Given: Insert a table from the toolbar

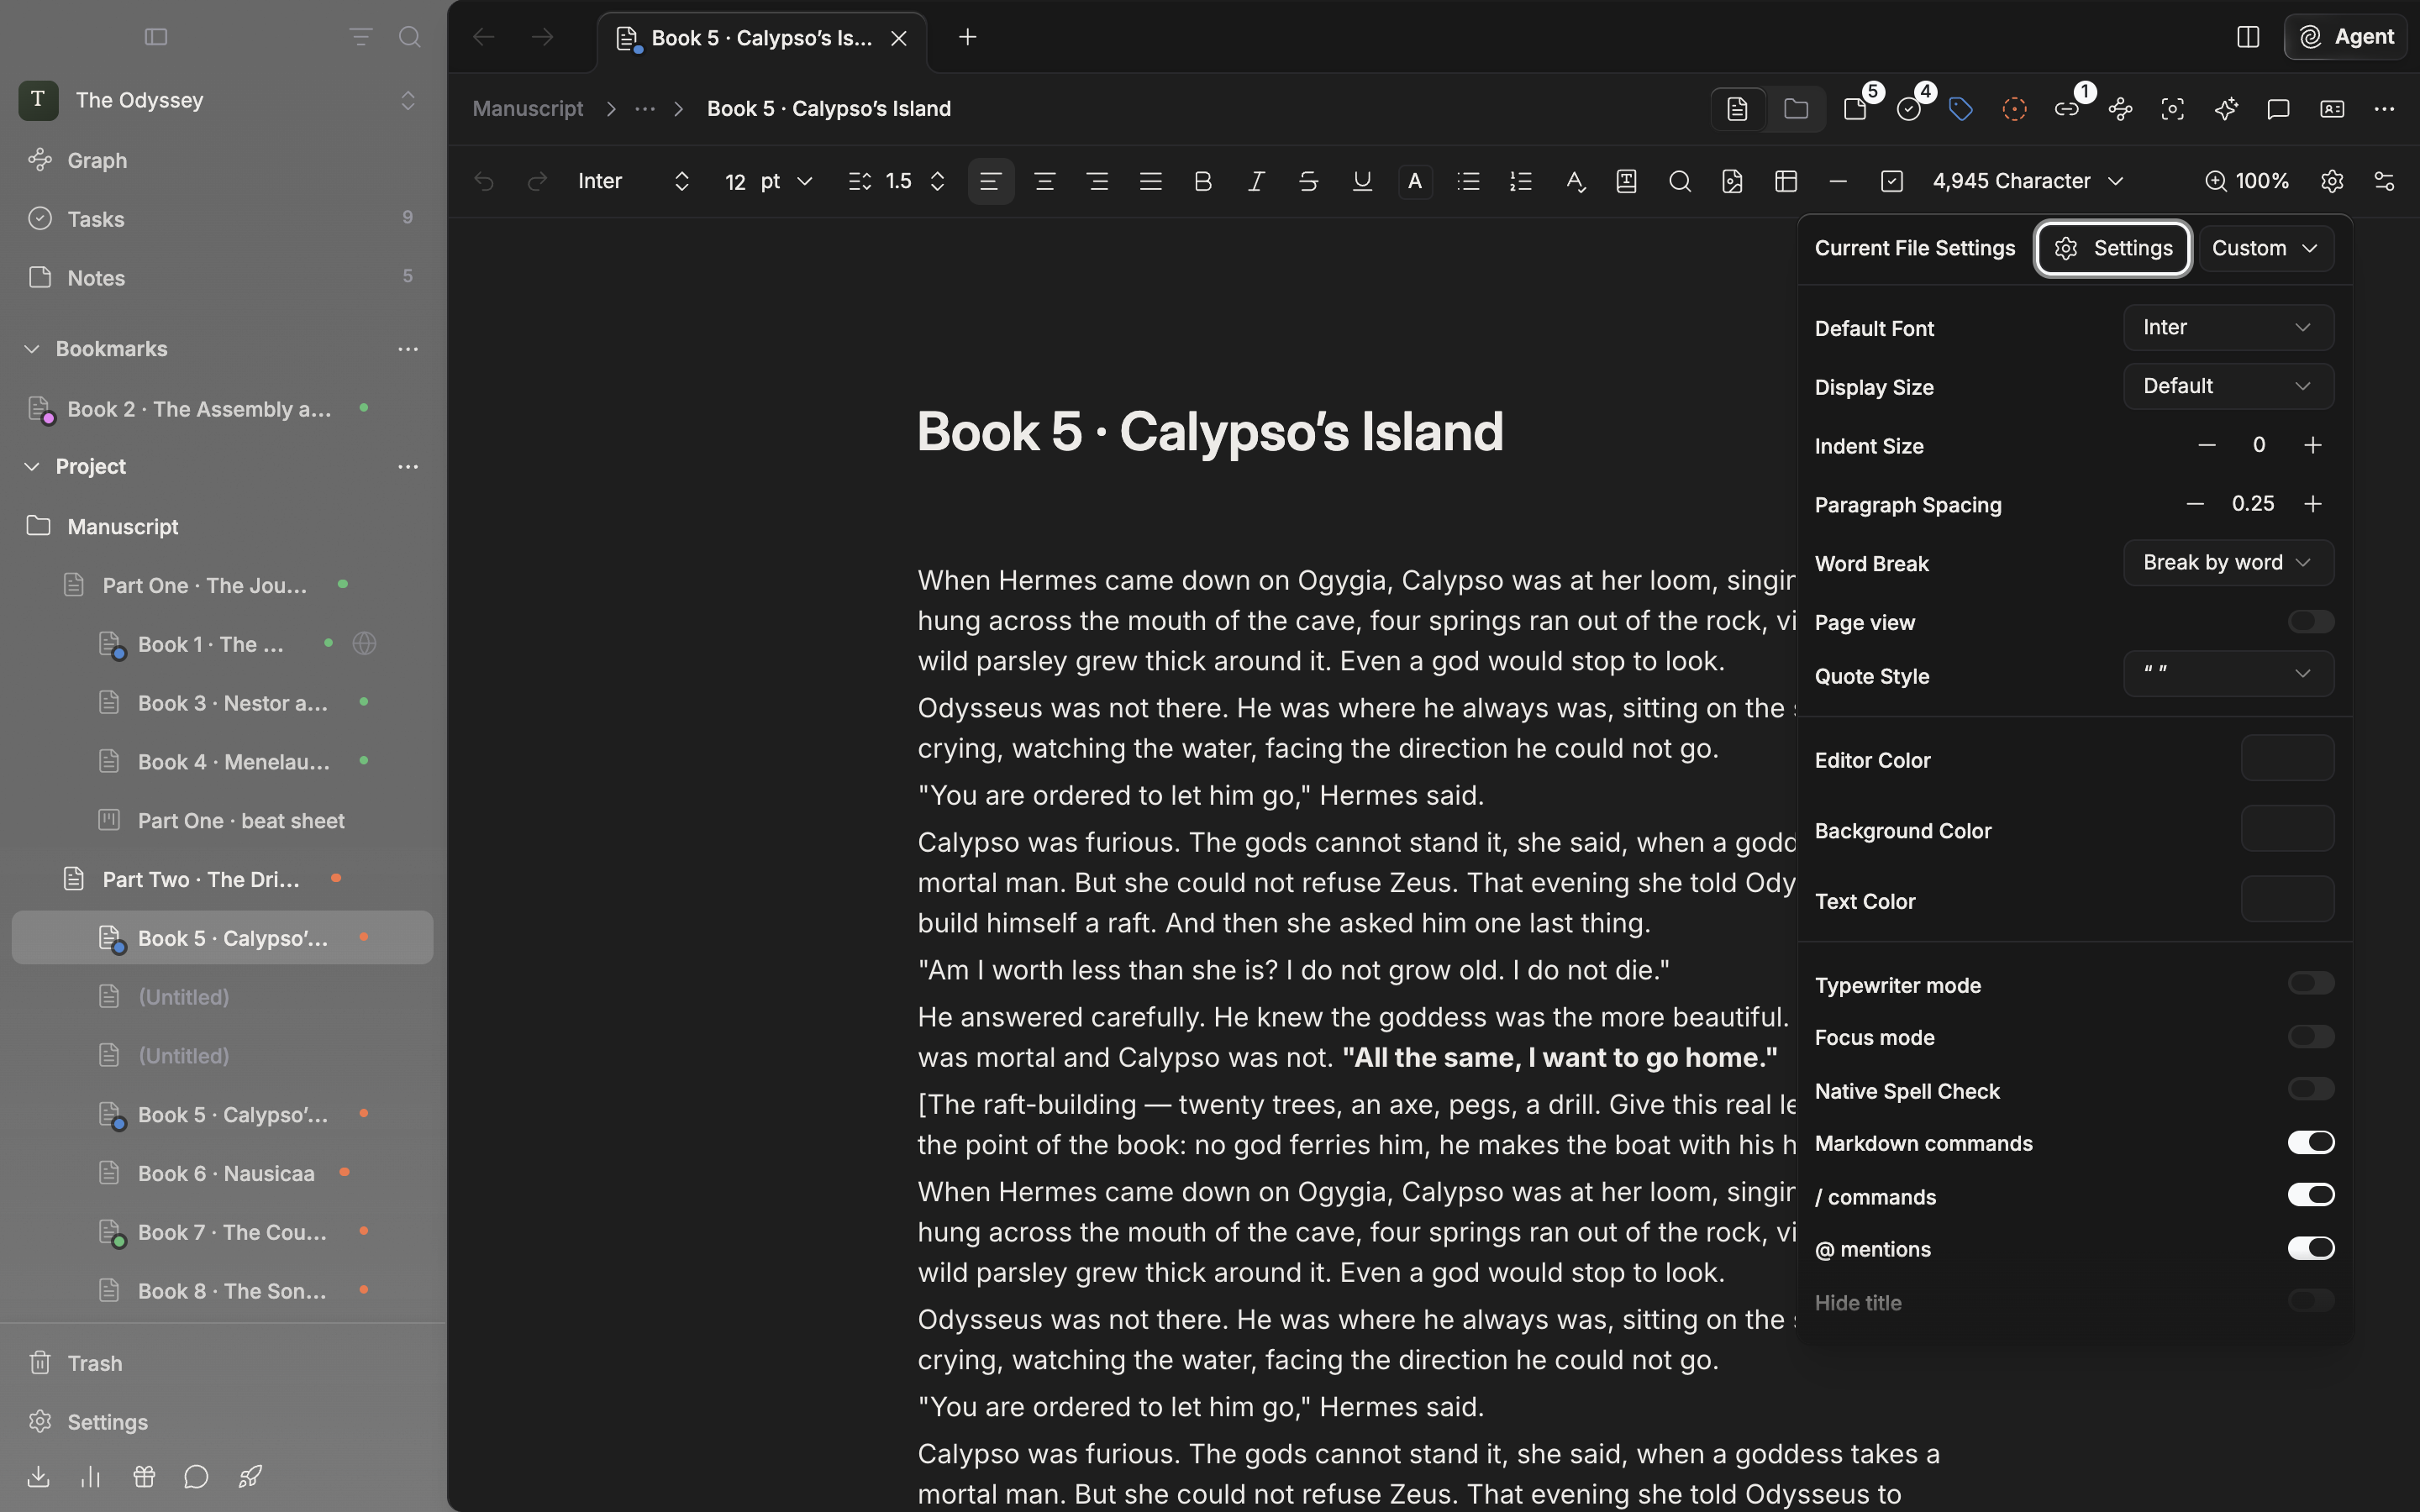Looking at the screenshot, I should (1786, 181).
